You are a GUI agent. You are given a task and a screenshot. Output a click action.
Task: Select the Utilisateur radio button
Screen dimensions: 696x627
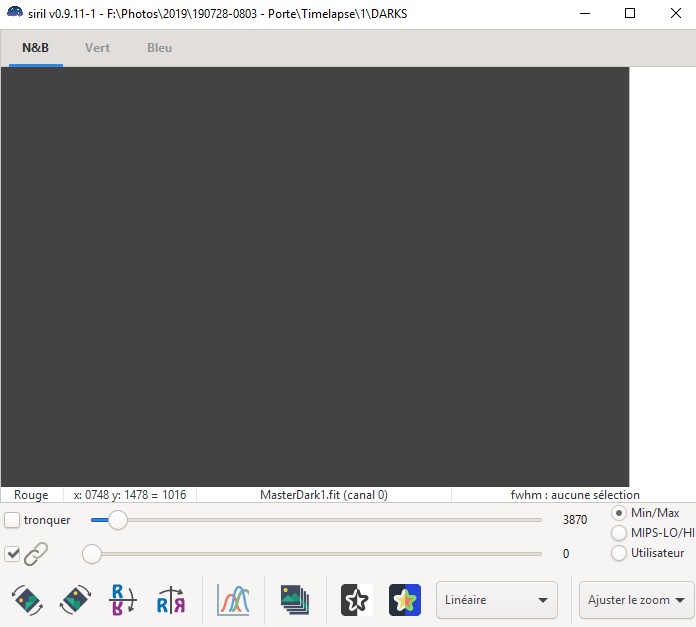click(x=619, y=553)
